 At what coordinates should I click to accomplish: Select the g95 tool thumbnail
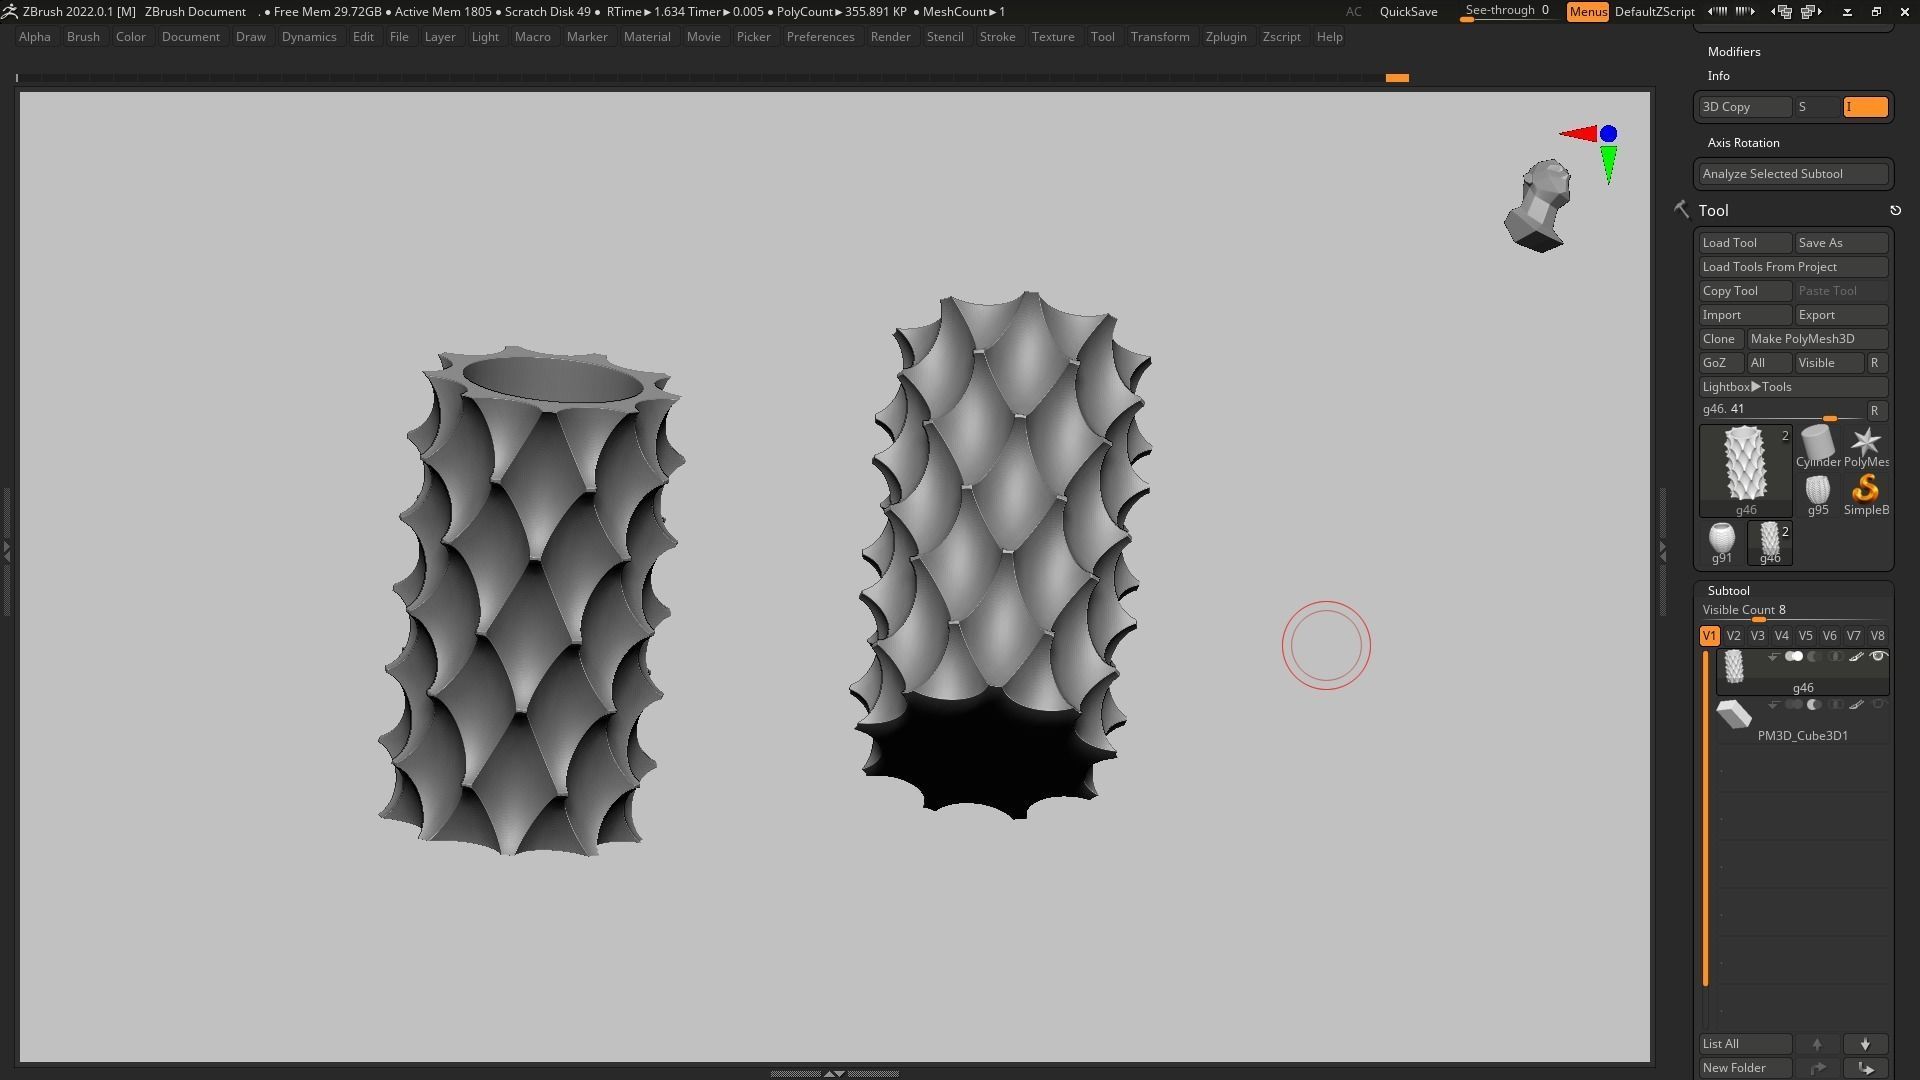pos(1817,490)
